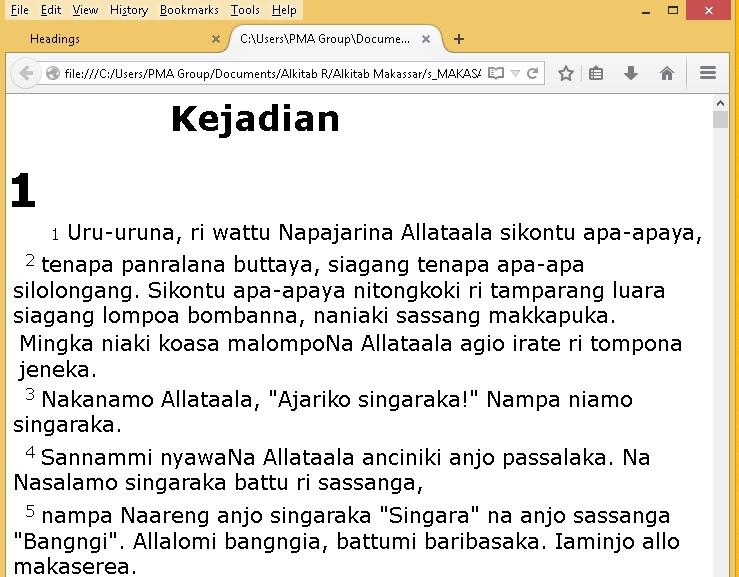Show bookmarks list icon
Image resolution: width=739 pixels, height=577 pixels.
tap(596, 74)
